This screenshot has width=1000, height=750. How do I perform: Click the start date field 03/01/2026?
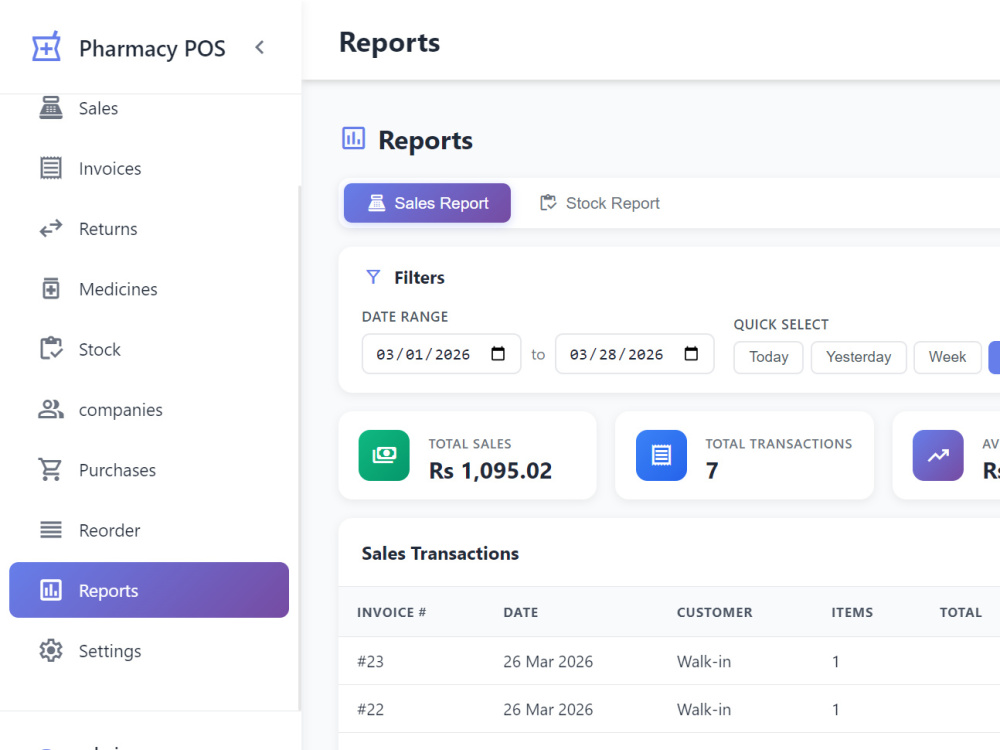pos(441,353)
